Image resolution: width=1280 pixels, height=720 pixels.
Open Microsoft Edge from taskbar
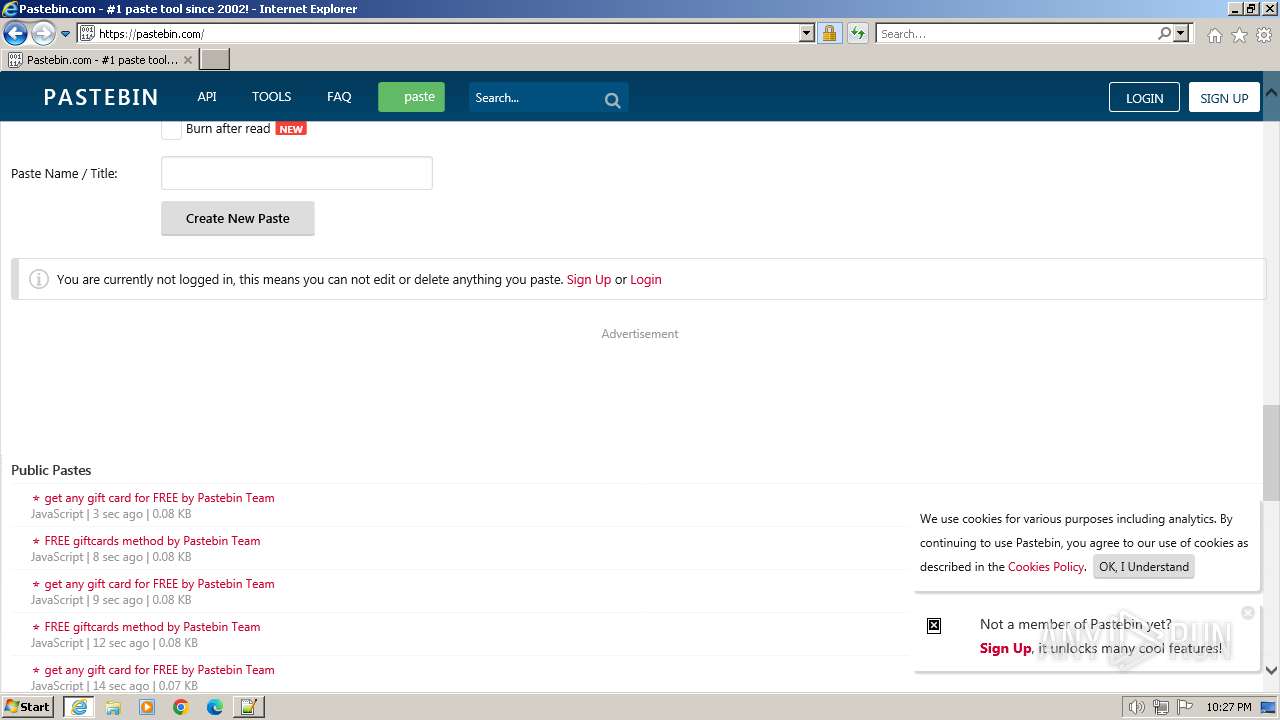pyautogui.click(x=215, y=707)
